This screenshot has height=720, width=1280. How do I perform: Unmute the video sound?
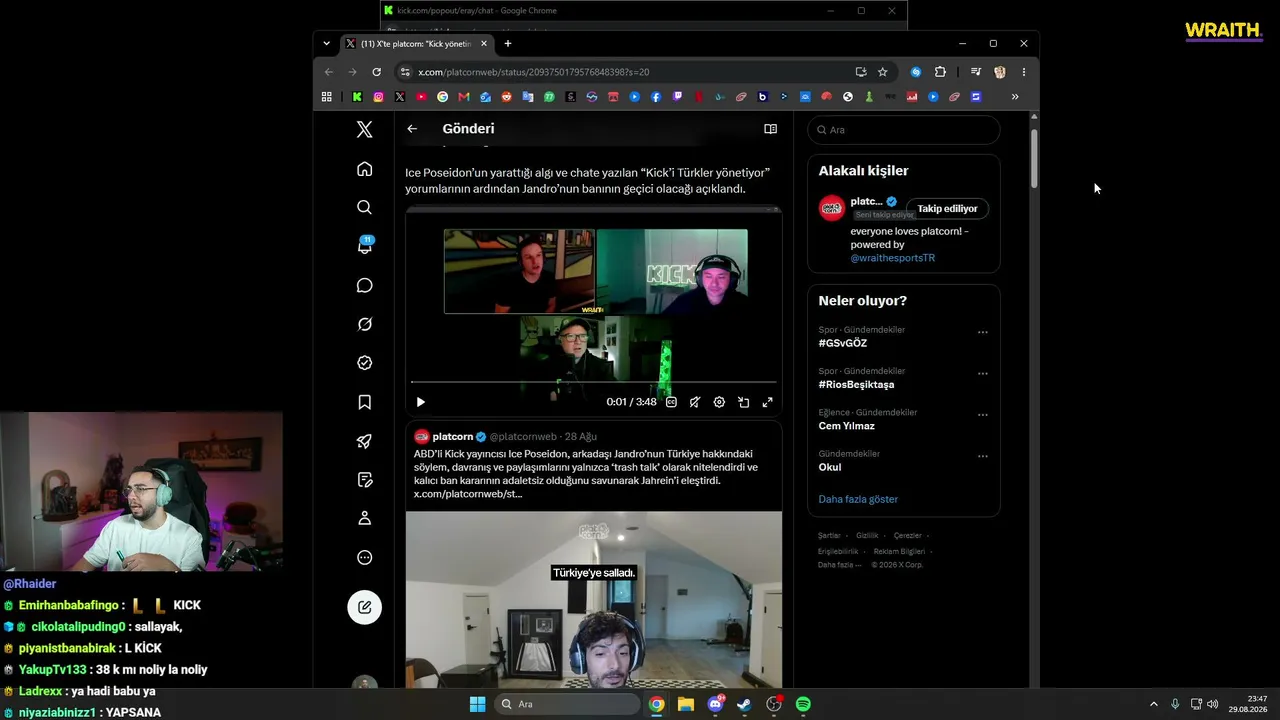click(695, 402)
